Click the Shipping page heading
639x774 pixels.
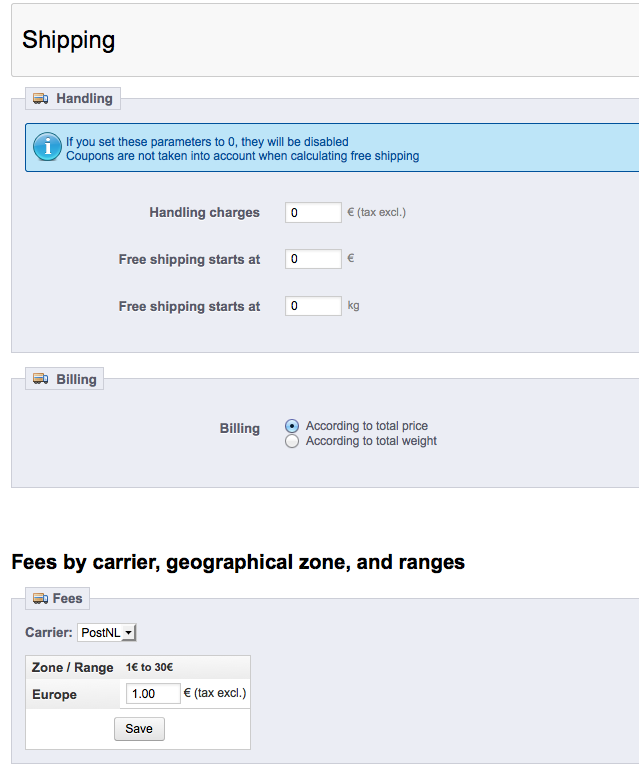[69, 40]
